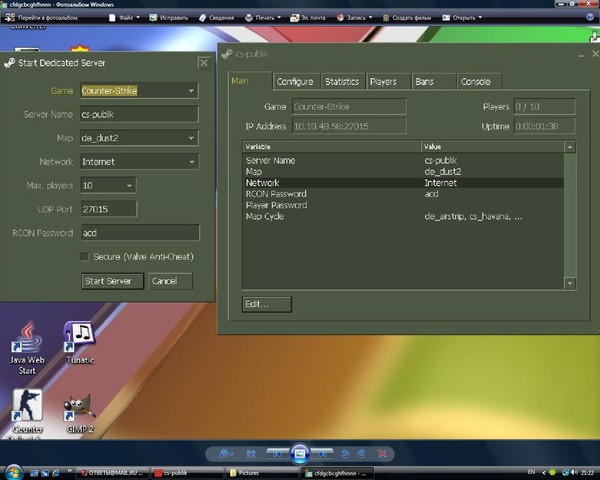Screen dimensions: 600x480
Task: Select the highlighted Network row
Action: [x=403, y=183]
